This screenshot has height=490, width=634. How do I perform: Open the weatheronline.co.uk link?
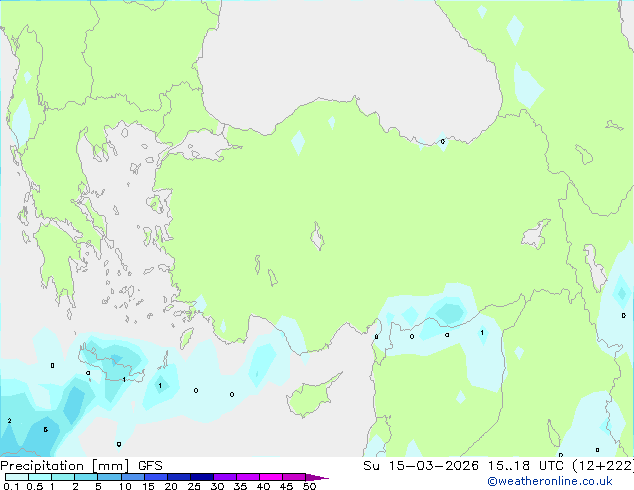point(550,481)
